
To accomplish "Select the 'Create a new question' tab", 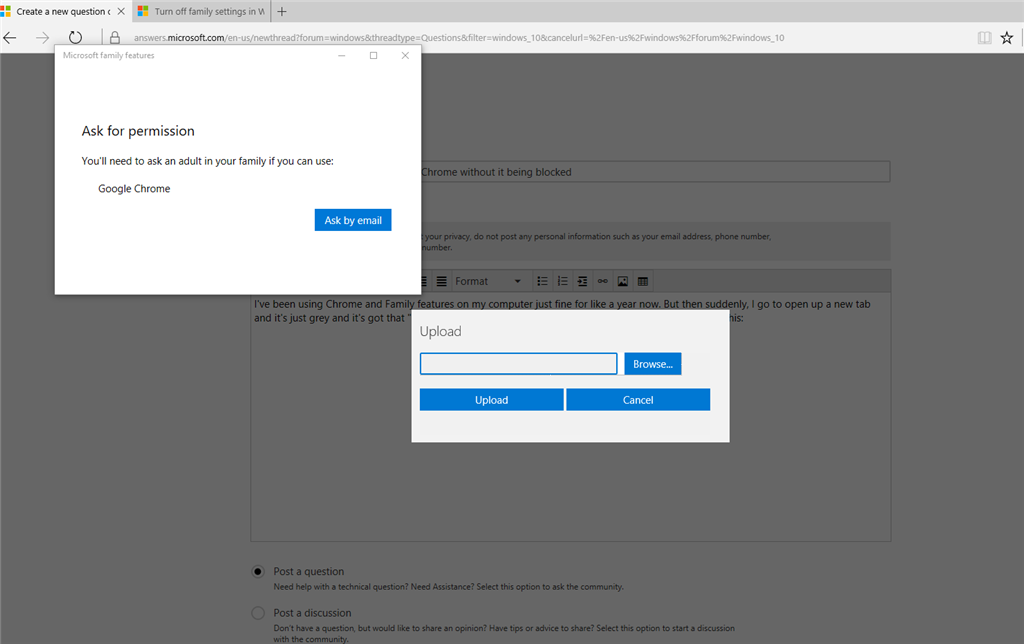I will (x=63, y=11).
